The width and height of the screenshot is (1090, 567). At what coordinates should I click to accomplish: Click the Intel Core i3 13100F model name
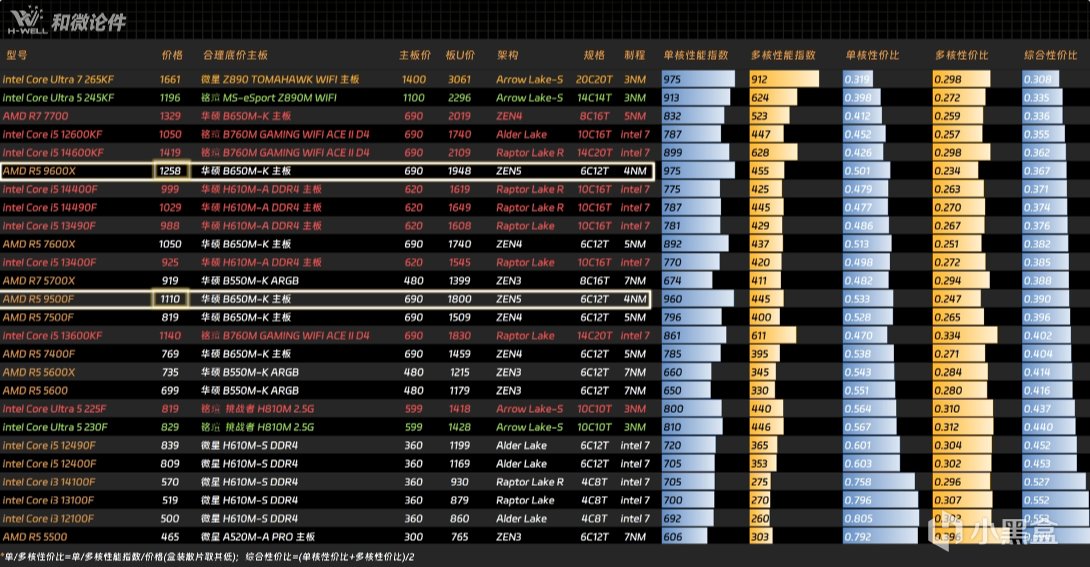[49, 500]
